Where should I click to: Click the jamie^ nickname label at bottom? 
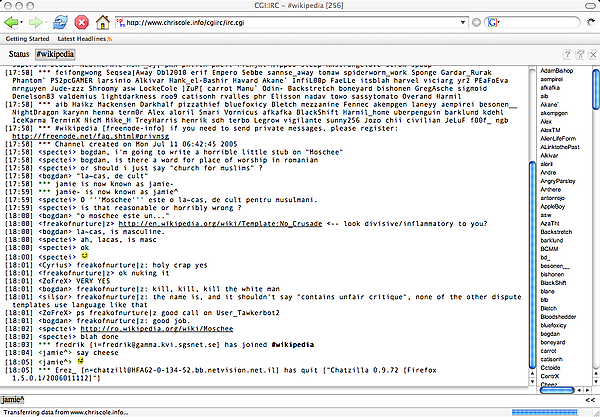click(x=13, y=400)
